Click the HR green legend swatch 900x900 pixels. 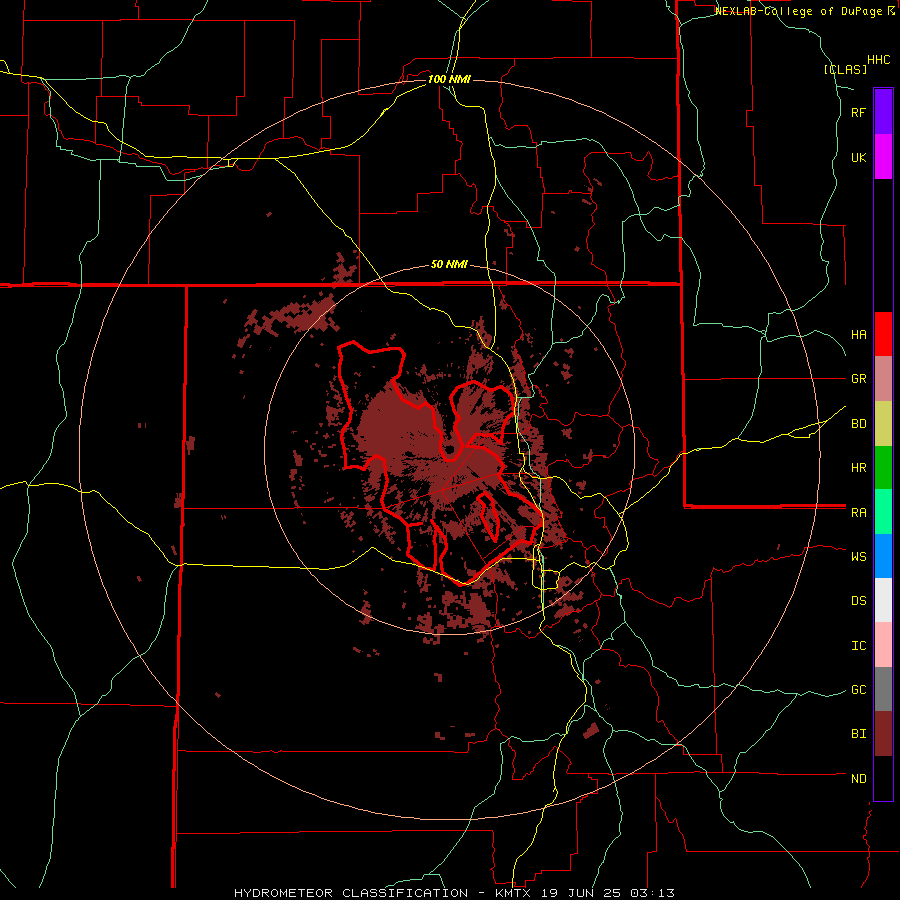883,467
